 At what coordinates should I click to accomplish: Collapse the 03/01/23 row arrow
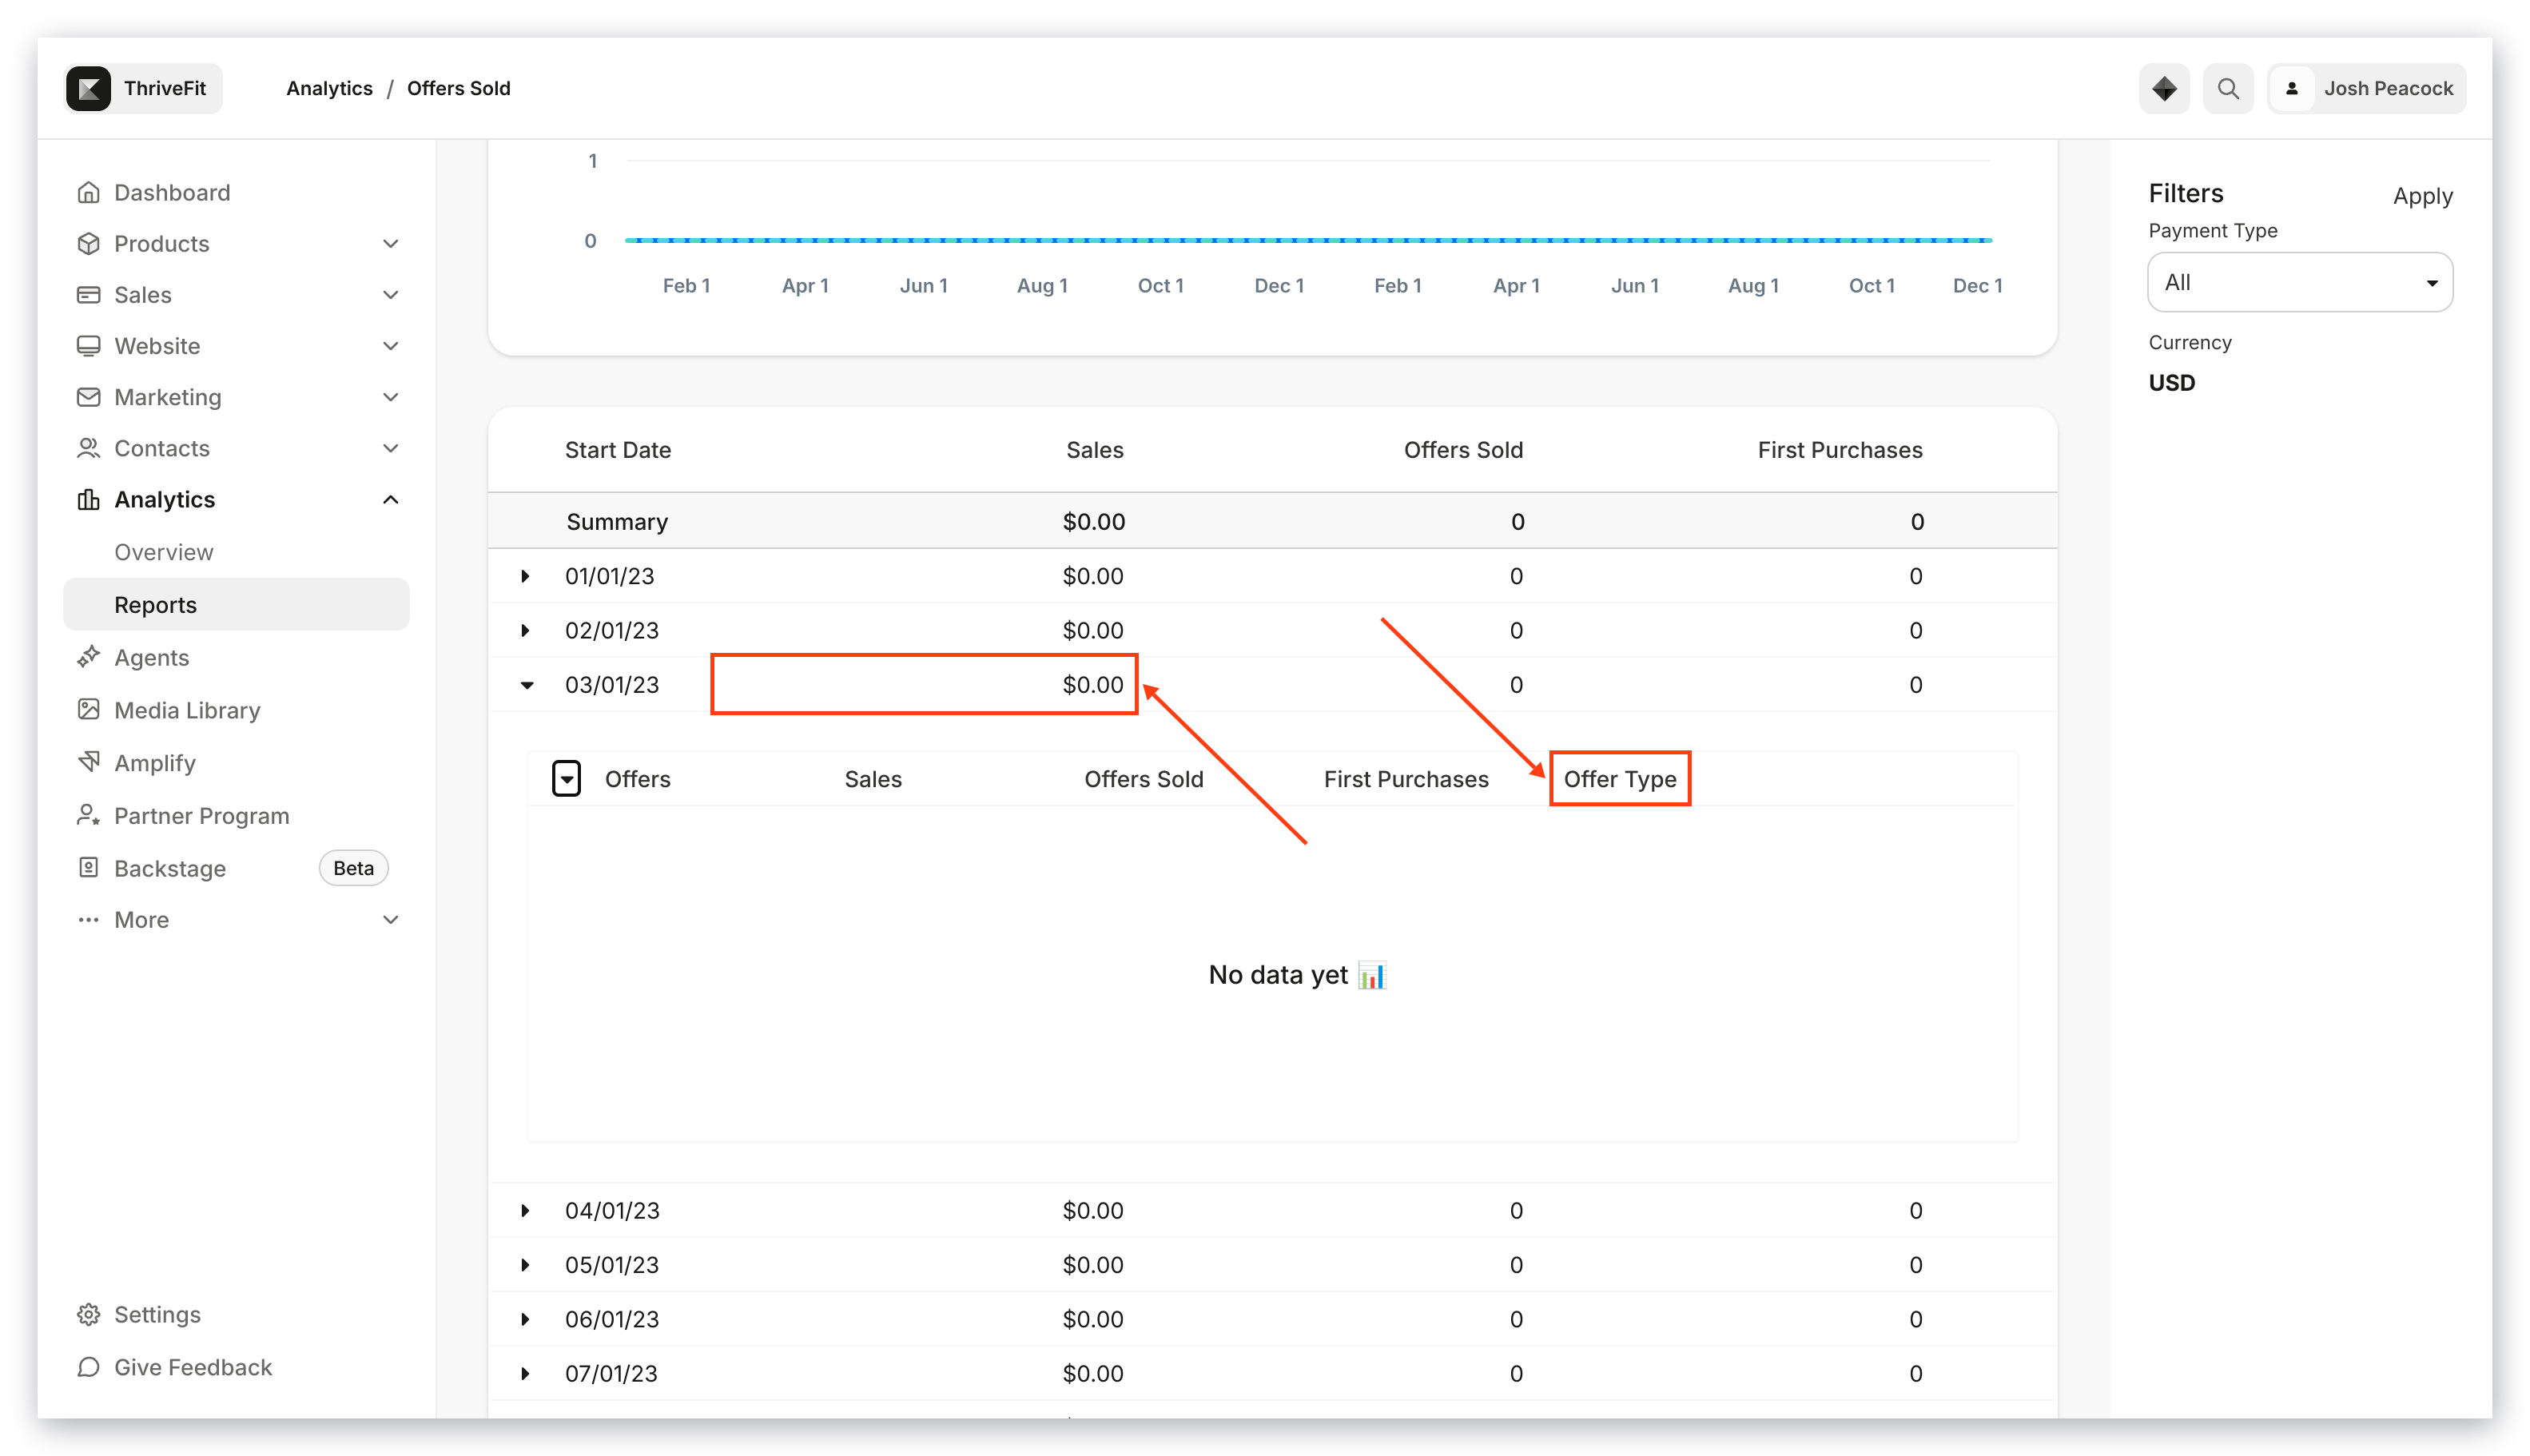tap(526, 685)
